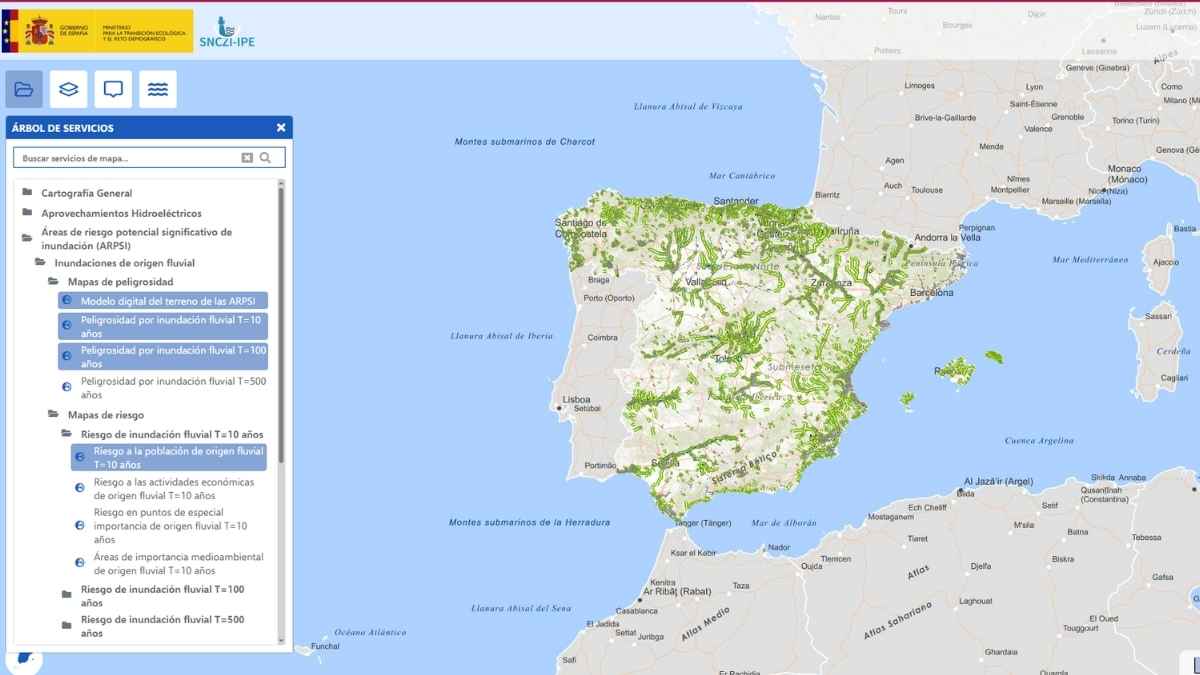Screen dimensions: 1200x675
Task: Toggle Peligrosidad por inundación fluvial T=500 años layer
Action: tap(172, 388)
